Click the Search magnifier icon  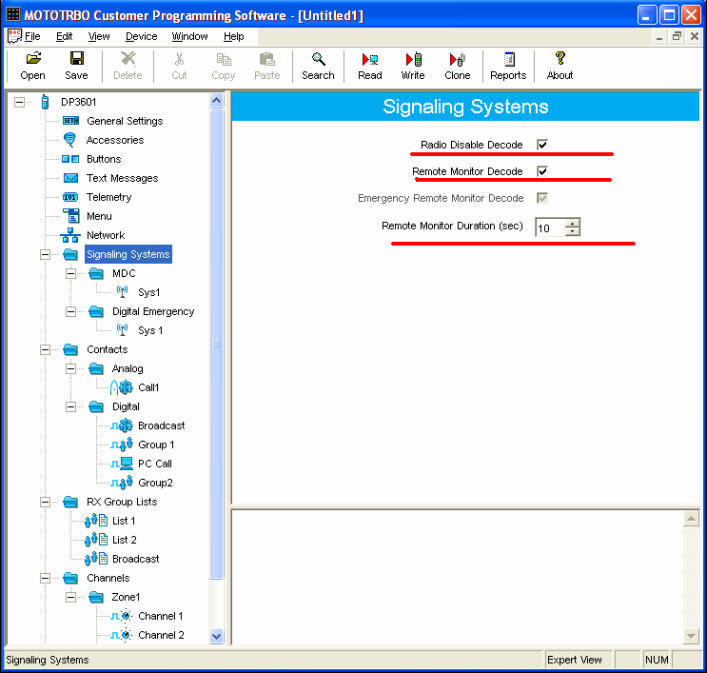[318, 58]
